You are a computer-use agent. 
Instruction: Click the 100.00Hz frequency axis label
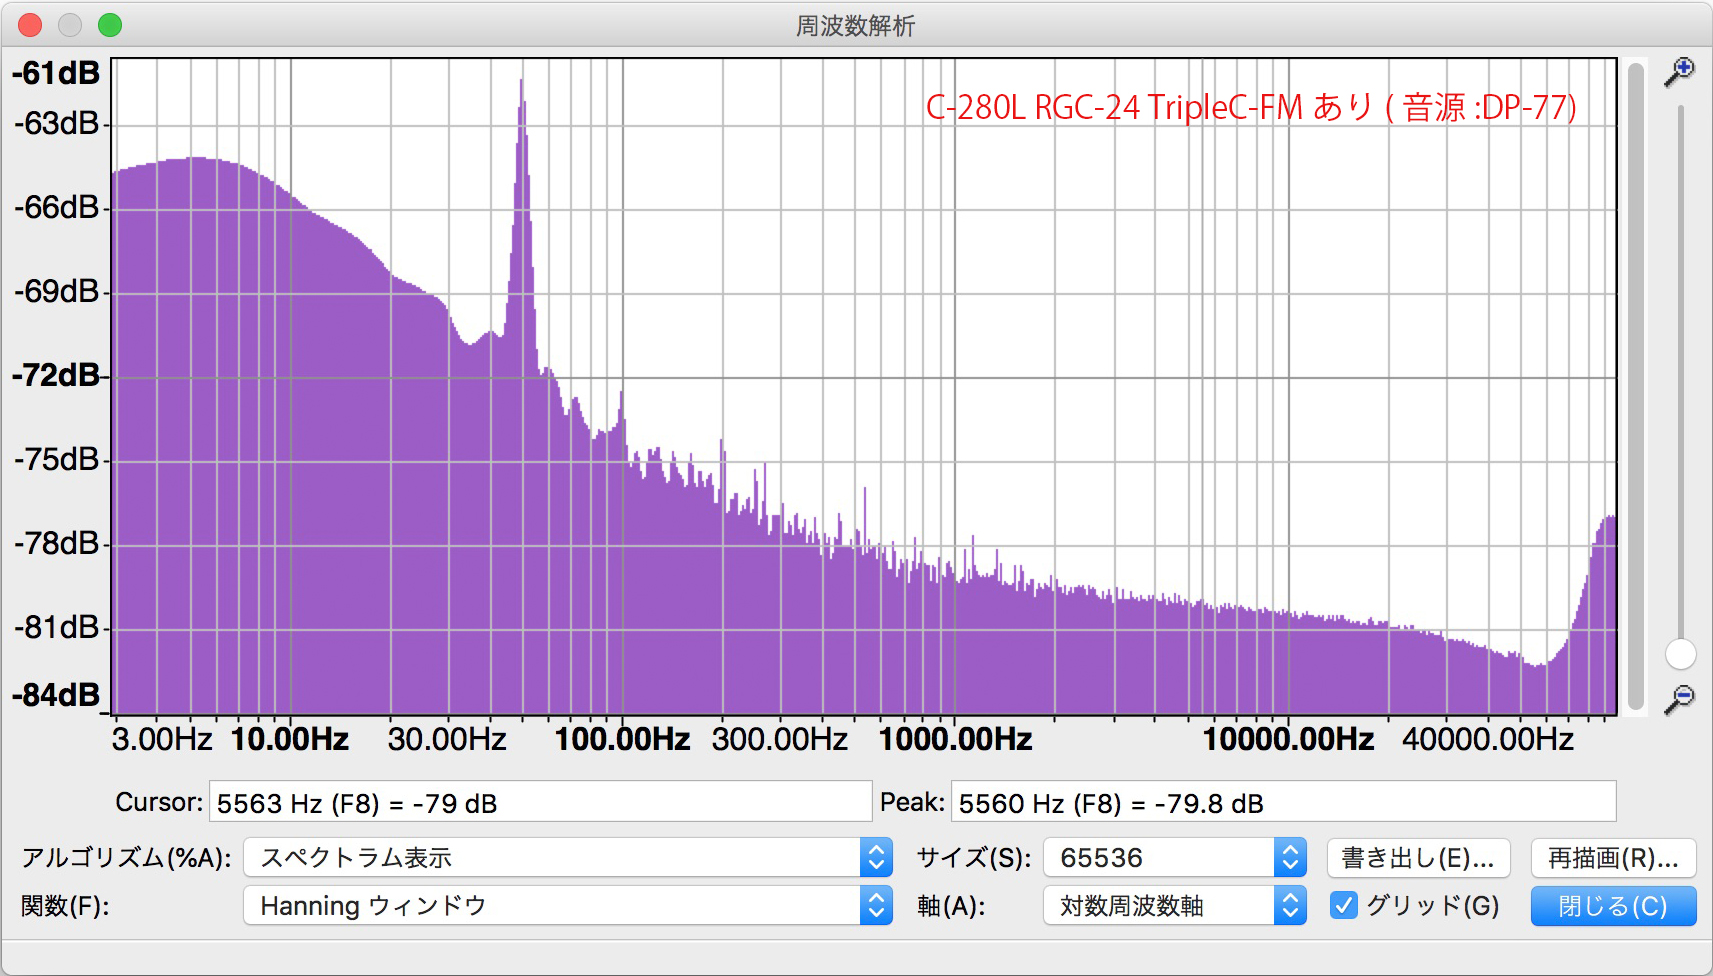coord(622,739)
